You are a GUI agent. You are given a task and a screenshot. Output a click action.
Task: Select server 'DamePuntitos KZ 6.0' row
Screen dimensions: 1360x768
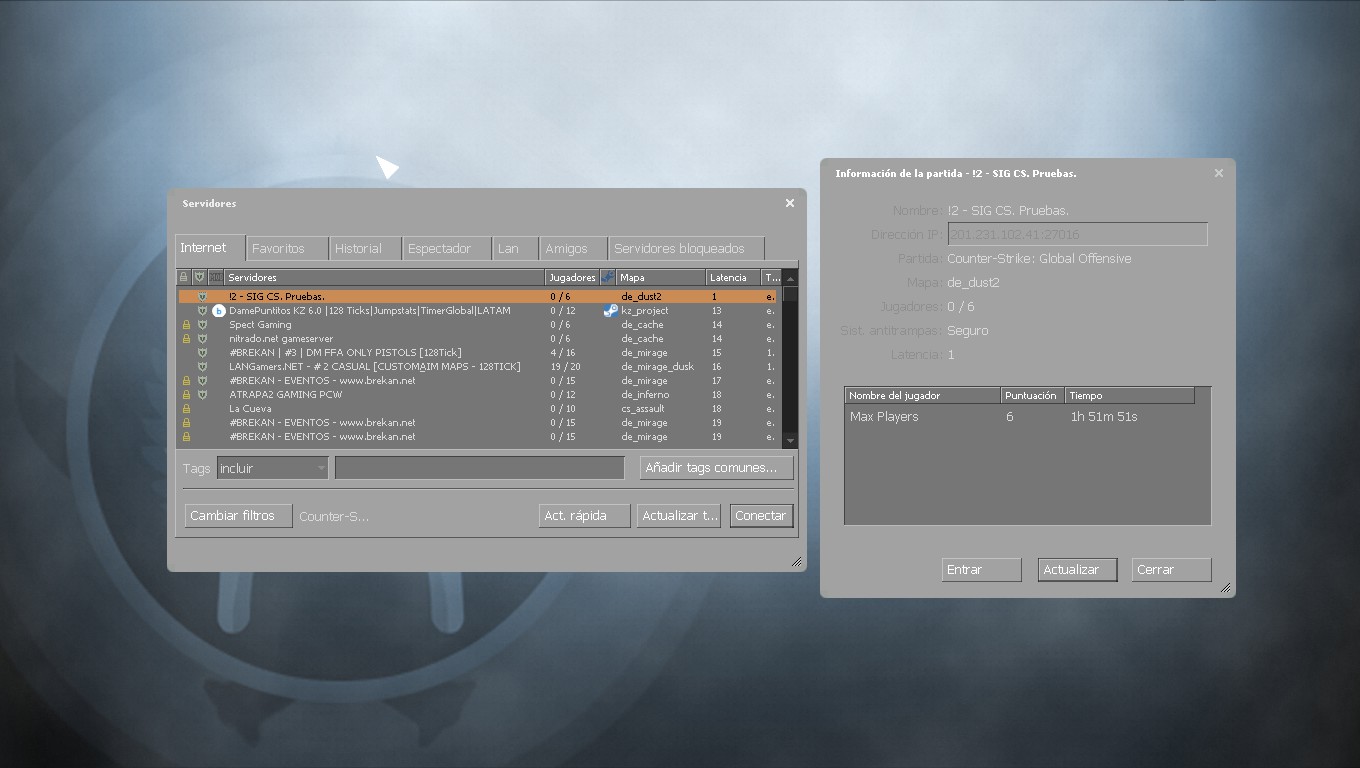(478, 311)
